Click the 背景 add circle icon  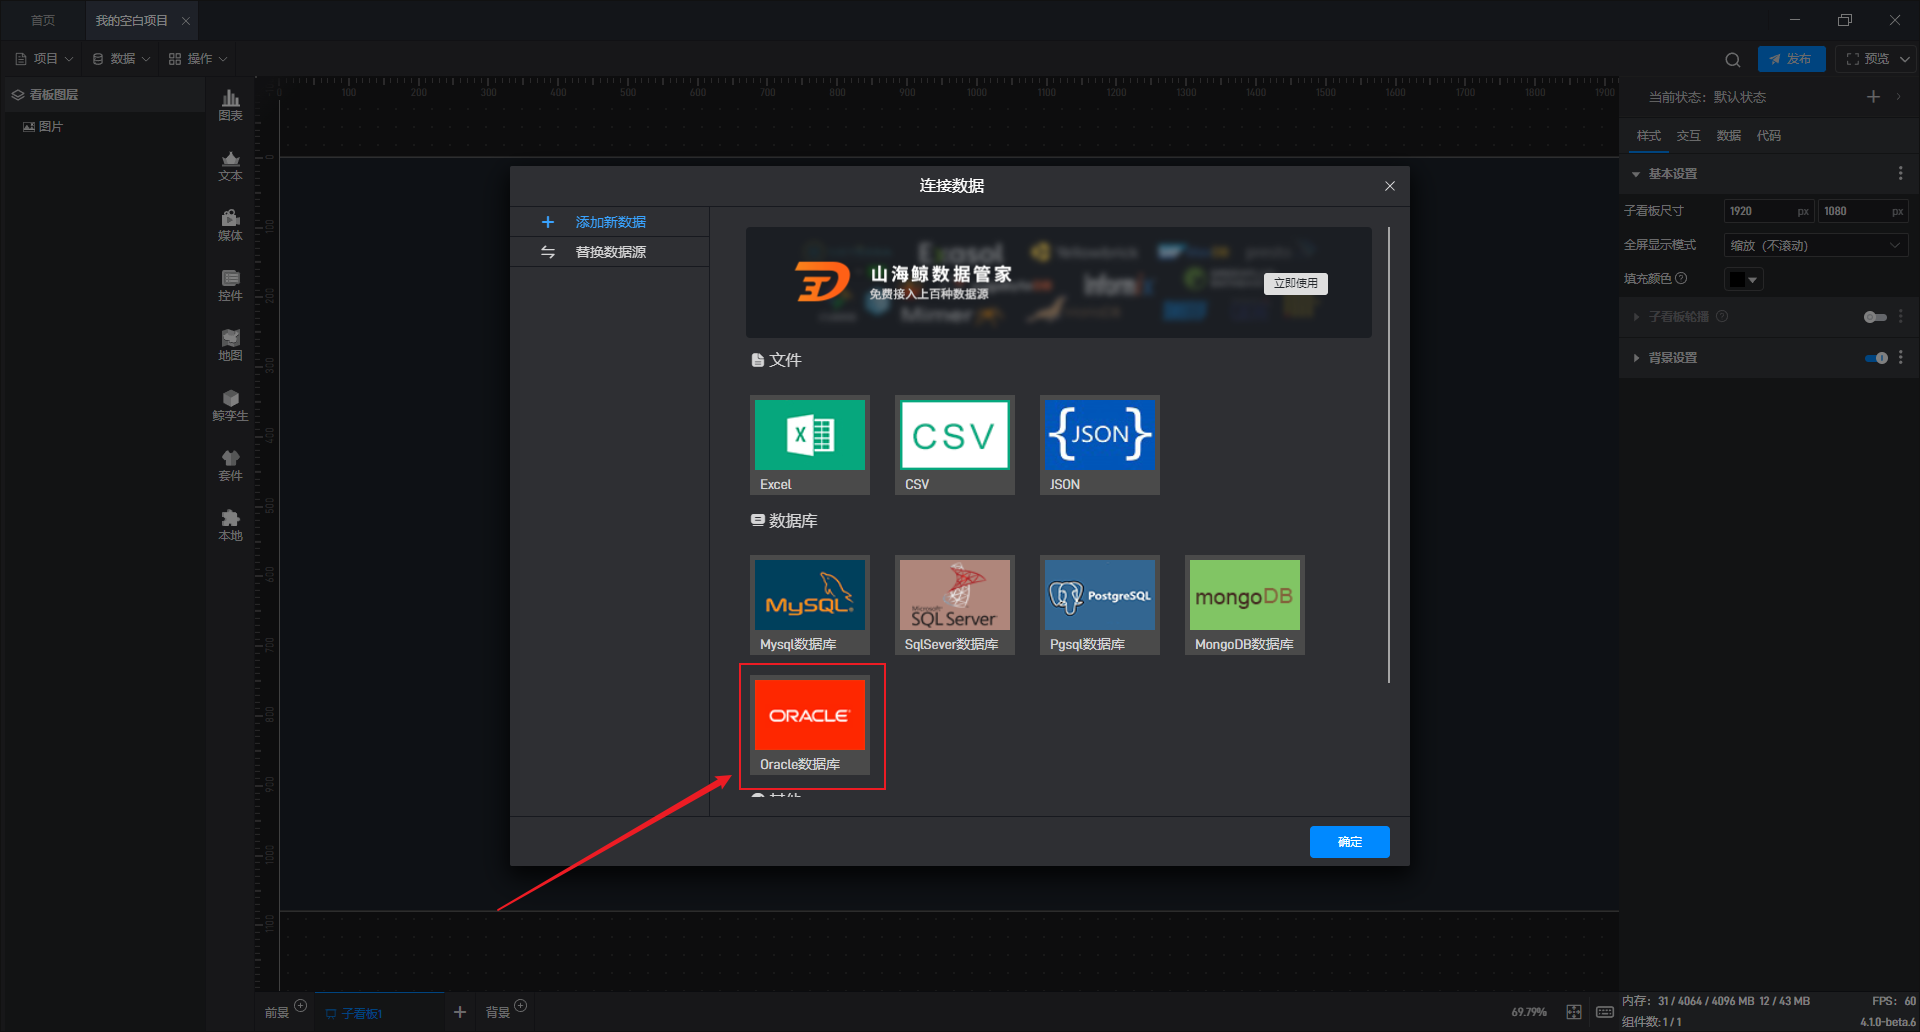pos(521,1006)
